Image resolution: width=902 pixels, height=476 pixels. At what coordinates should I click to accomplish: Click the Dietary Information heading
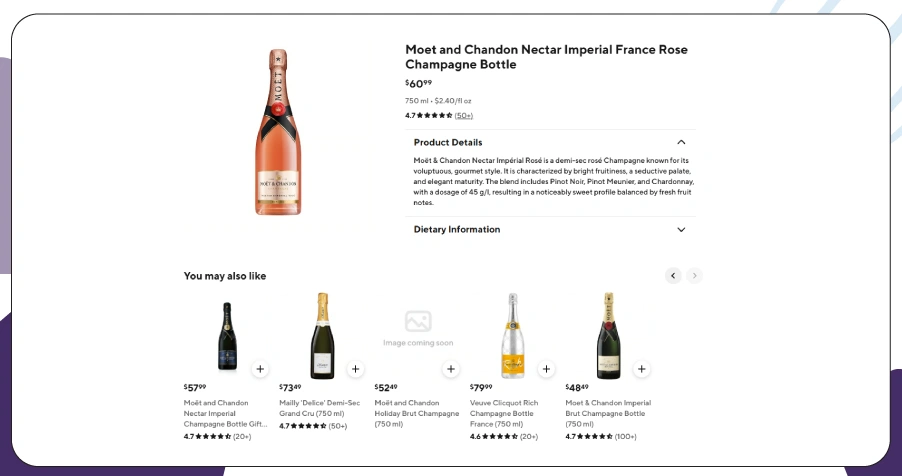coord(457,230)
